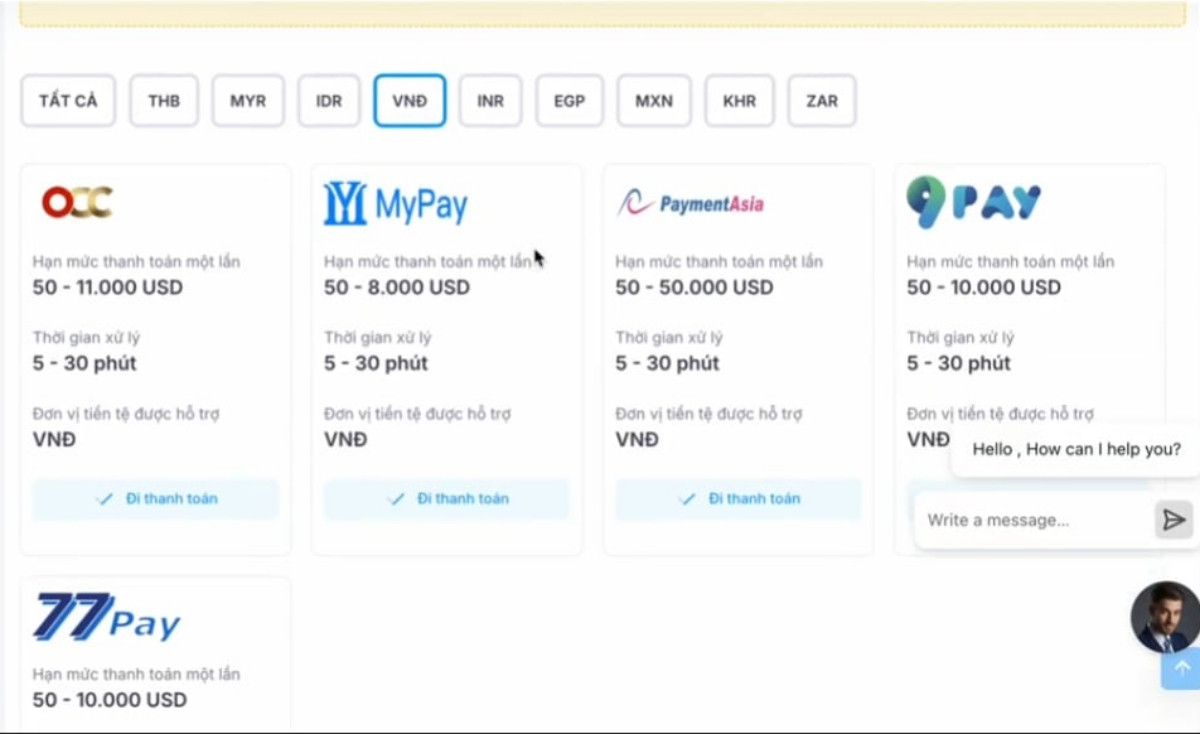Focus the Write a message chat field

tap(1030, 520)
